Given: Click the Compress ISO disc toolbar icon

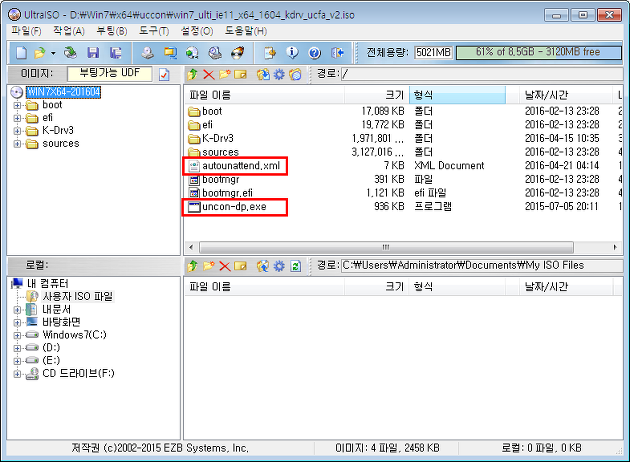Looking at the screenshot, I should 192,53.
